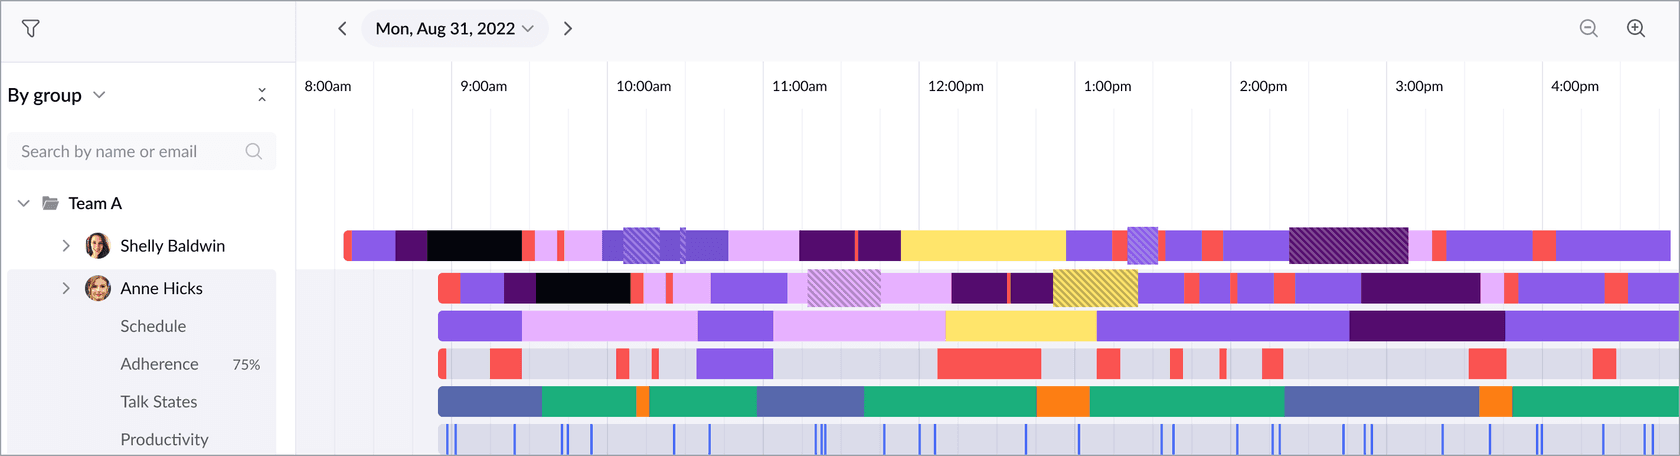Click the 75% adherence value
The image size is (1680, 456).
[246, 365]
